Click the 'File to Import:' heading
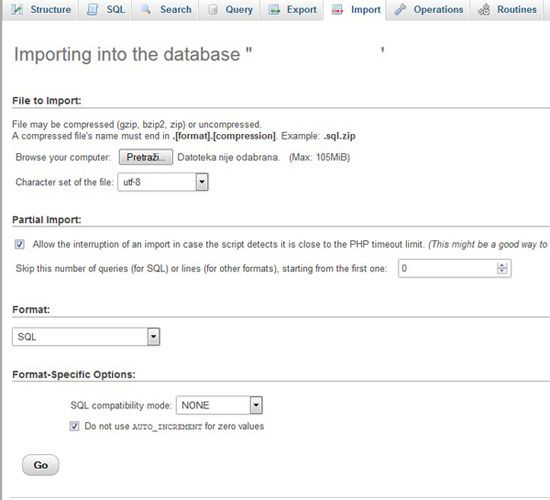The width and height of the screenshot is (550, 500). point(47,101)
